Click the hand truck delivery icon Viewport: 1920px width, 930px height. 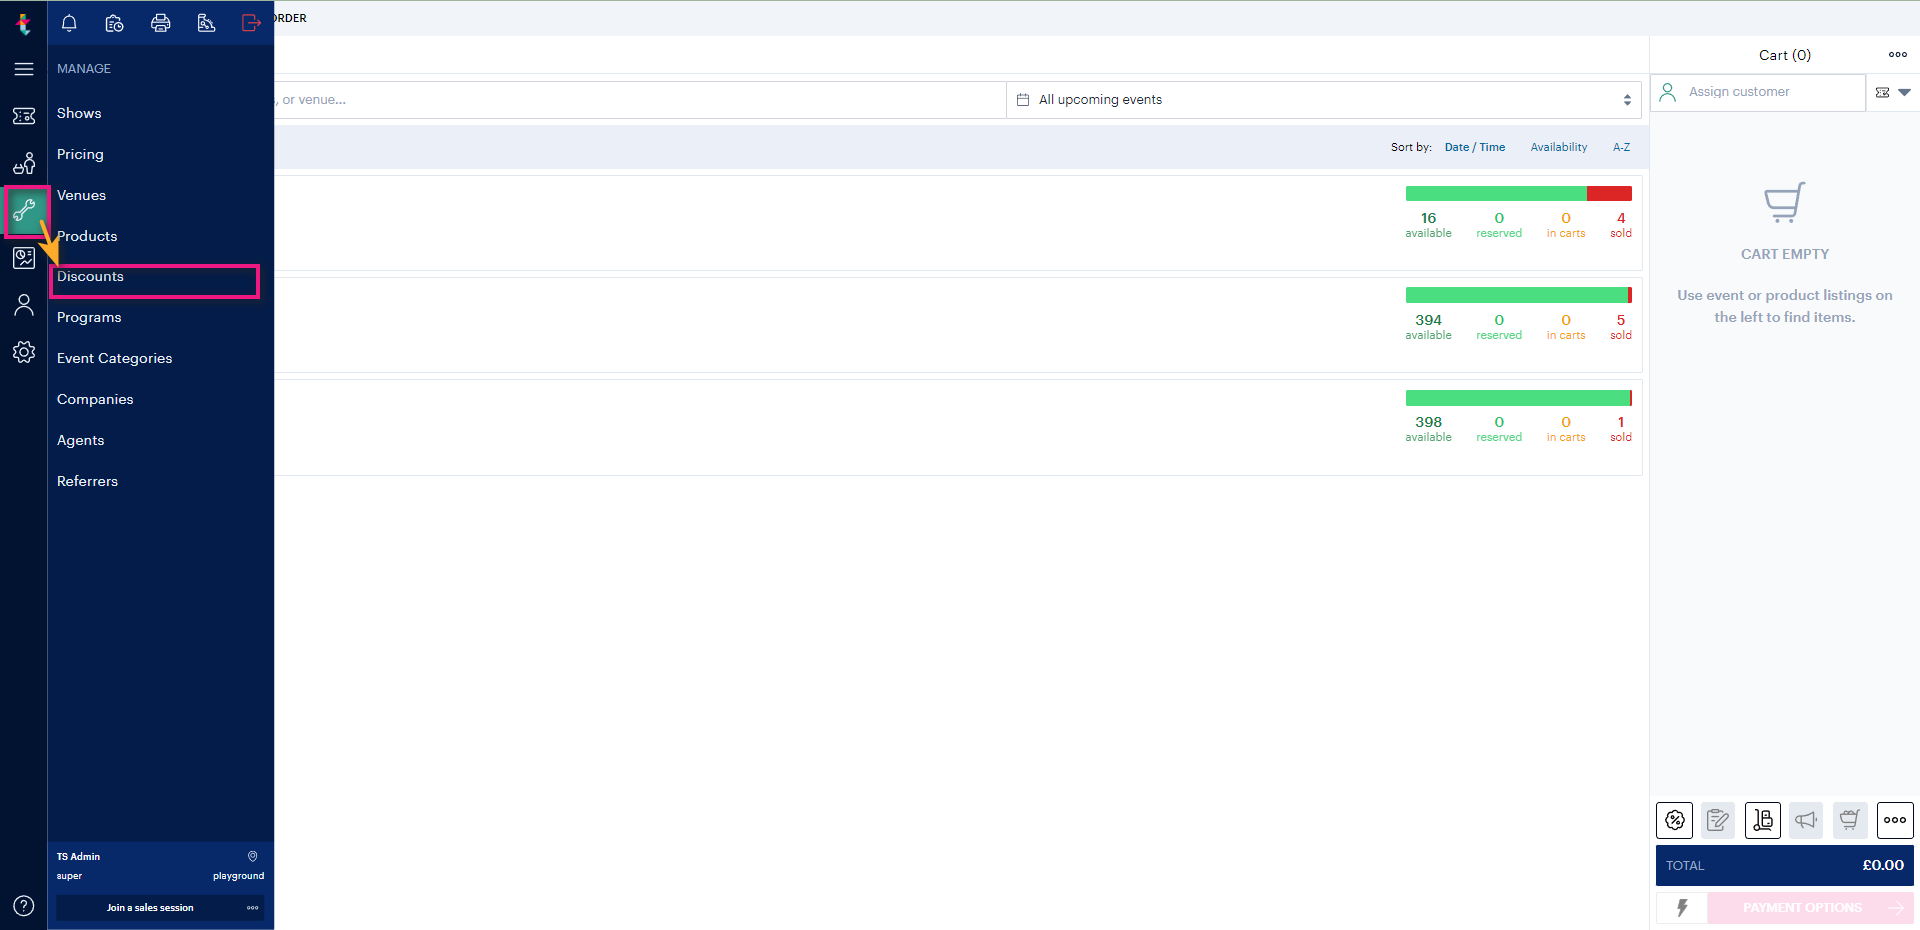[1763, 820]
